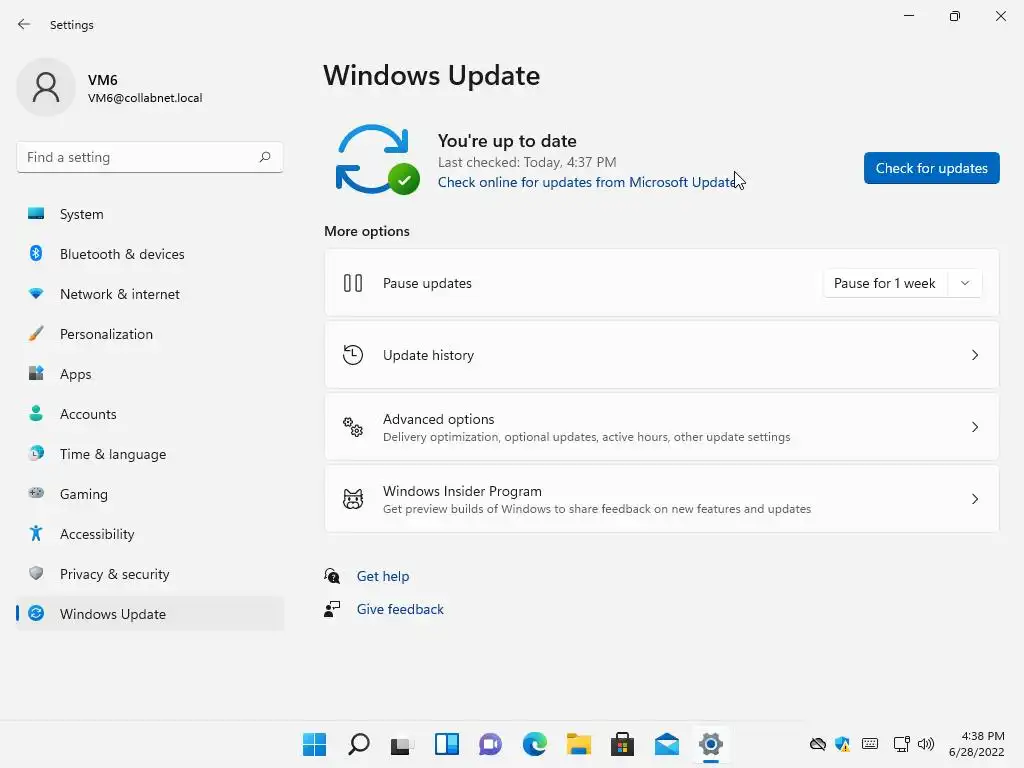The height and width of the screenshot is (768, 1024).
Task: Click Pause for 1 week button
Action: [x=884, y=283]
